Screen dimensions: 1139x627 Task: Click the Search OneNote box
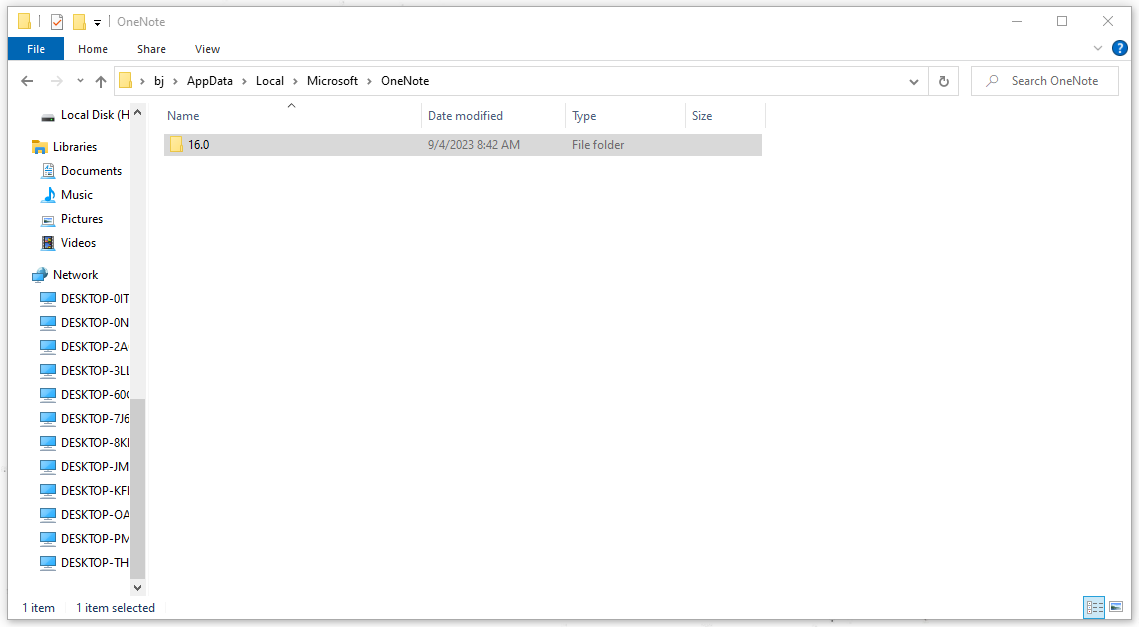(1045, 81)
